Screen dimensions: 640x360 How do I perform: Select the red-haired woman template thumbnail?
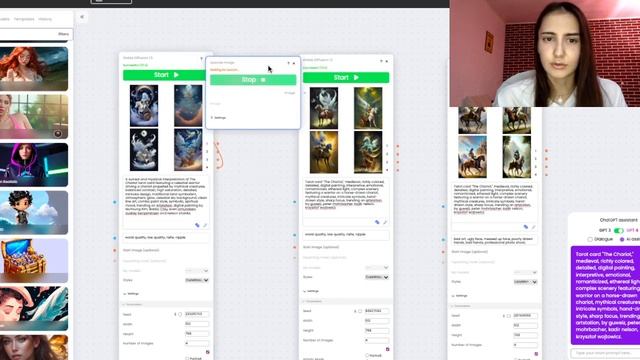coord(34,69)
